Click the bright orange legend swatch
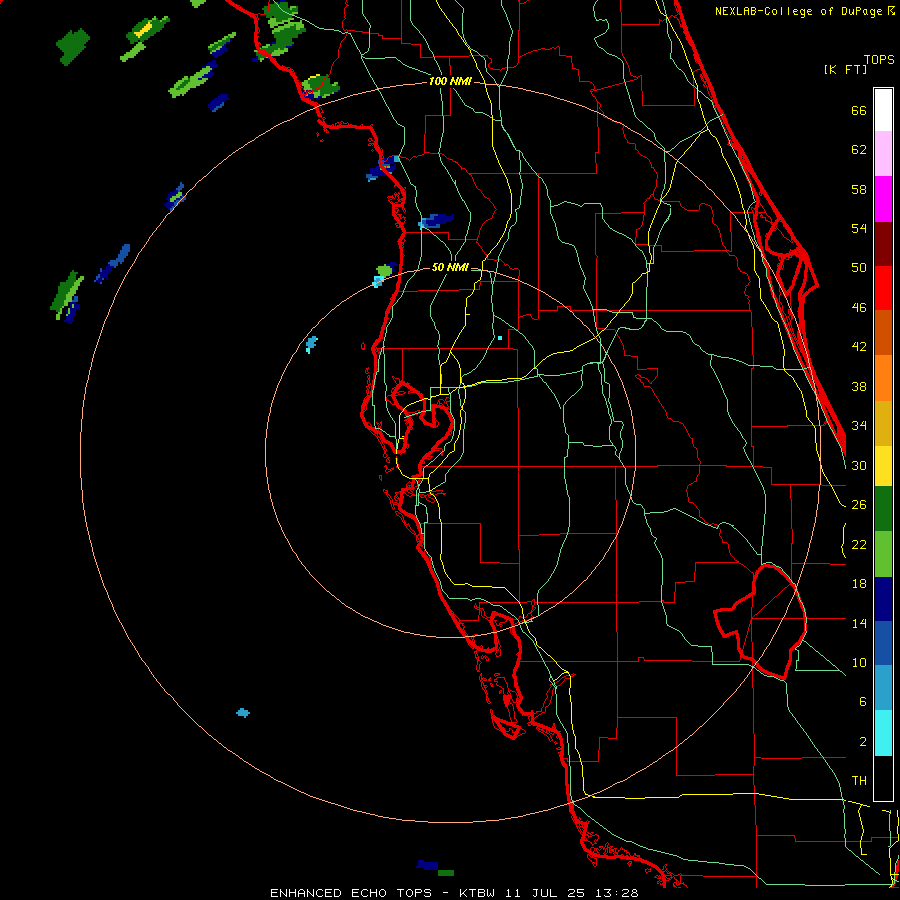This screenshot has height=900, width=900. pyautogui.click(x=883, y=378)
